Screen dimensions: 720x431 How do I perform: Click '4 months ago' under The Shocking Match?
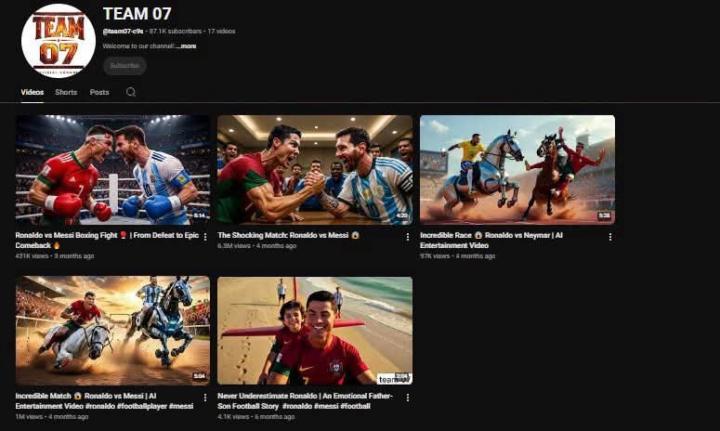[x=276, y=246]
